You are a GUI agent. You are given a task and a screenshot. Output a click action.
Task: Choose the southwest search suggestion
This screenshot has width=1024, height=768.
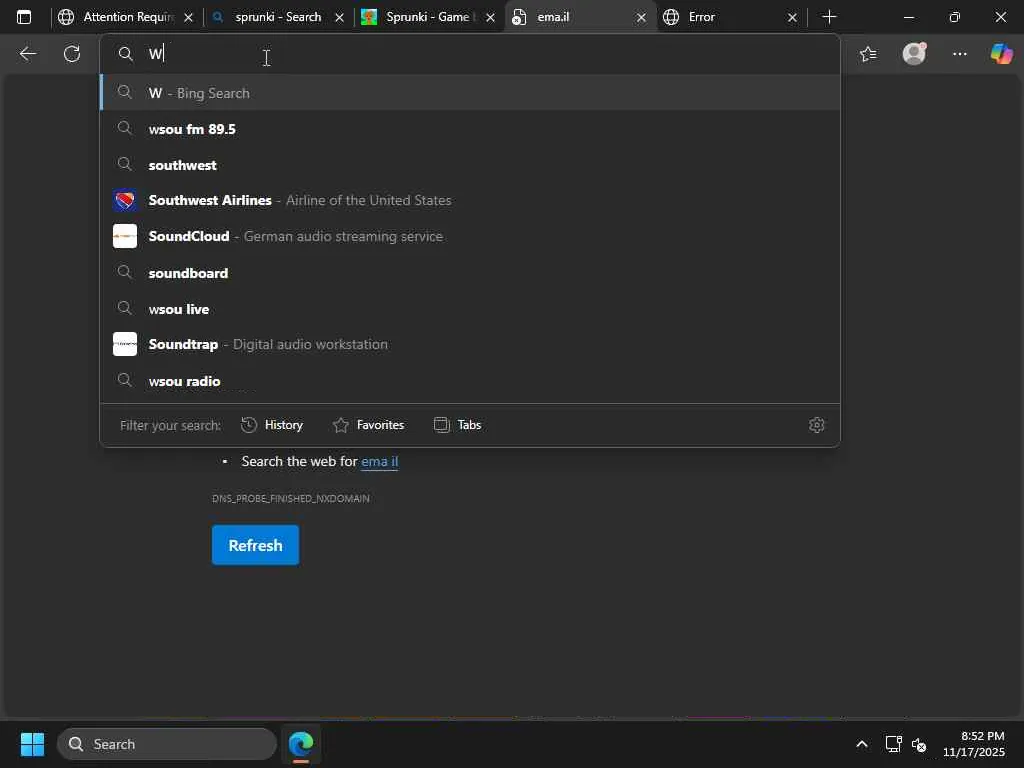[x=470, y=165]
